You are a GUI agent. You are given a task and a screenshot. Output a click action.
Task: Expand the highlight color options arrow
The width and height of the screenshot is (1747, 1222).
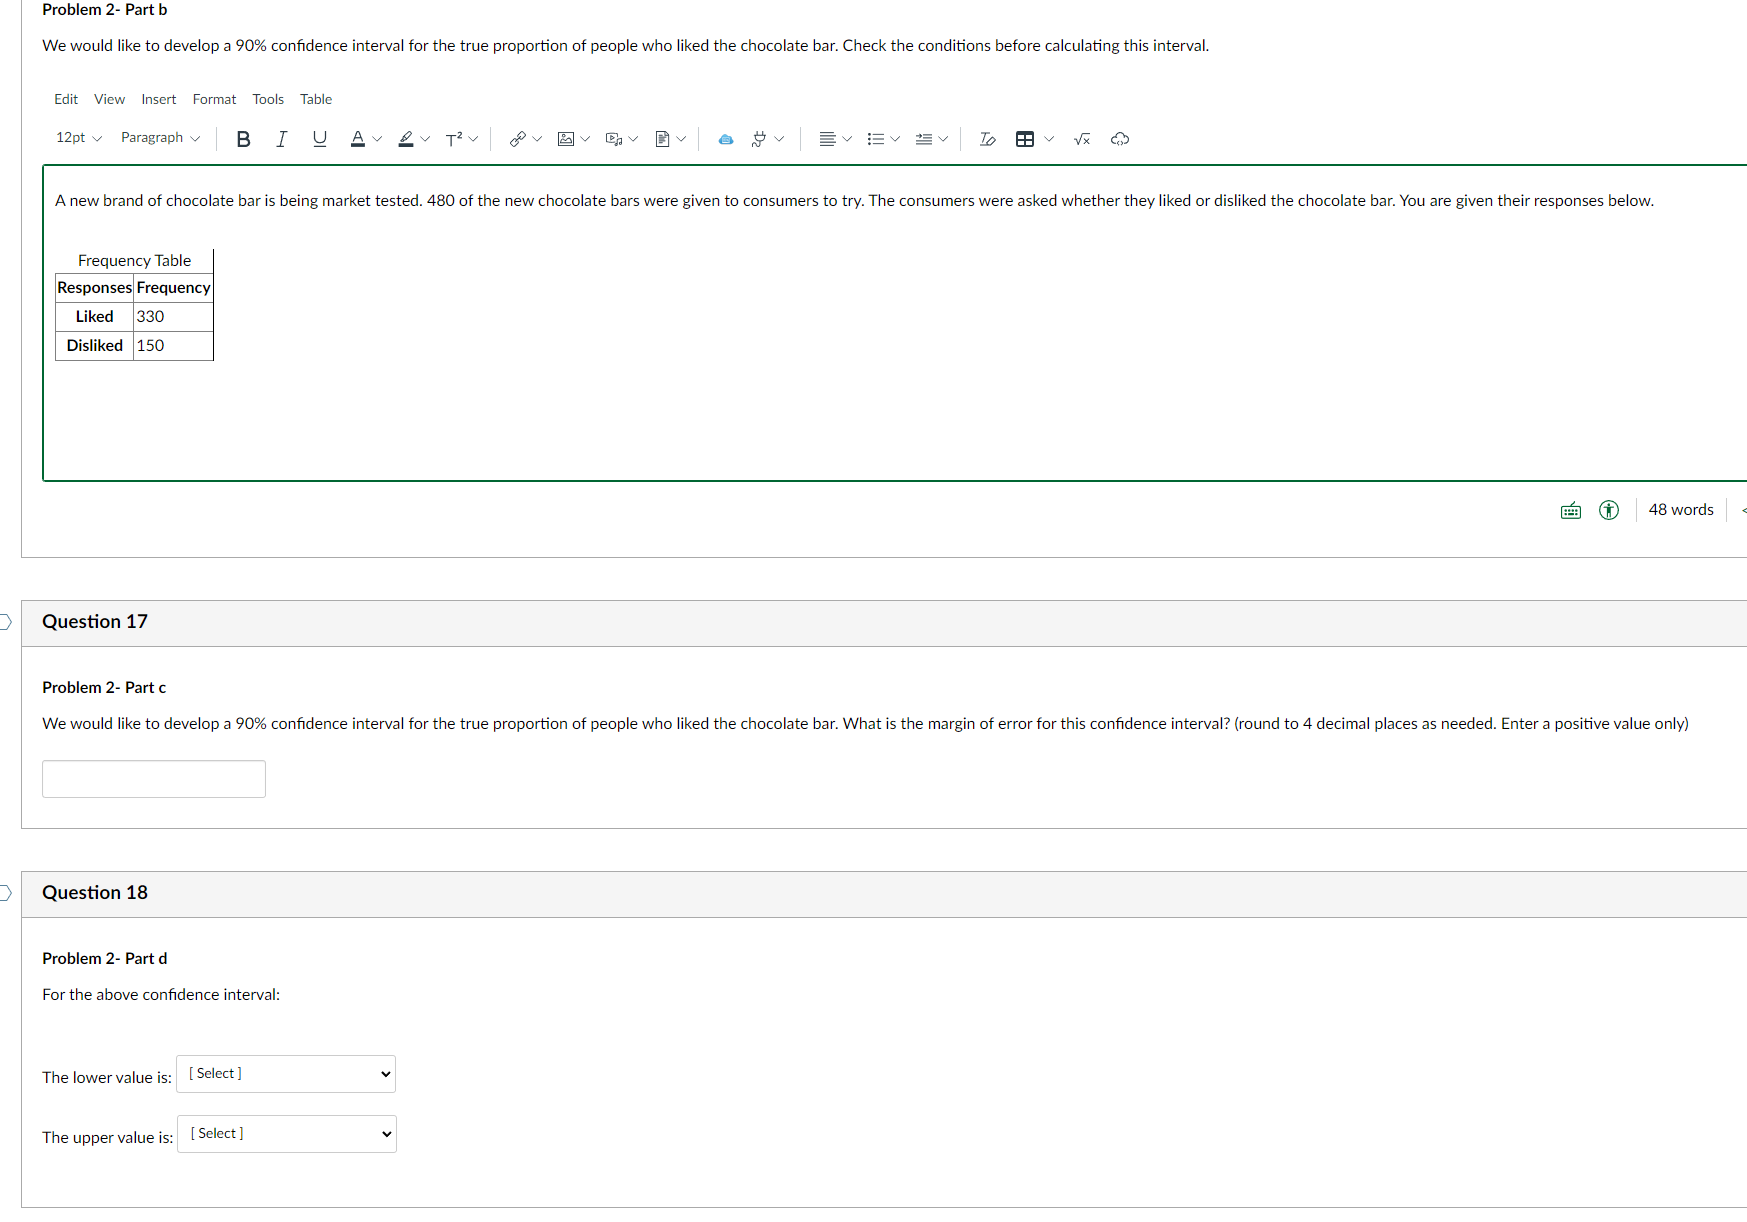point(425,139)
